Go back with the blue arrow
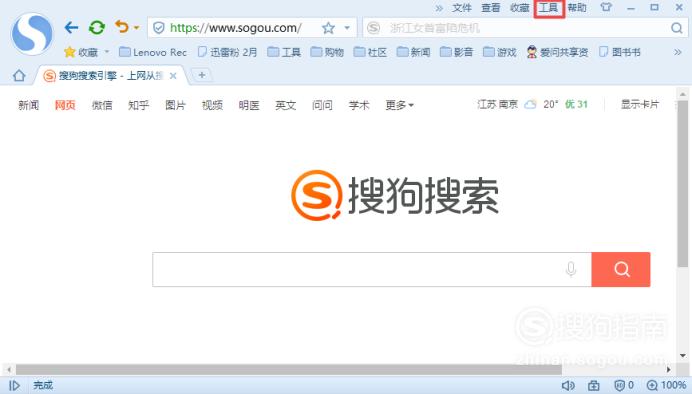Image resolution: width=692 pixels, height=394 pixels. click(71, 28)
